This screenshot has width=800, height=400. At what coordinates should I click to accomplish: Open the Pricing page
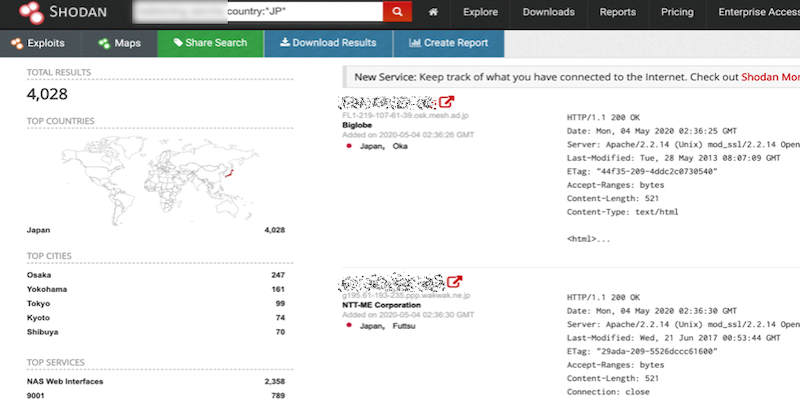coord(677,12)
